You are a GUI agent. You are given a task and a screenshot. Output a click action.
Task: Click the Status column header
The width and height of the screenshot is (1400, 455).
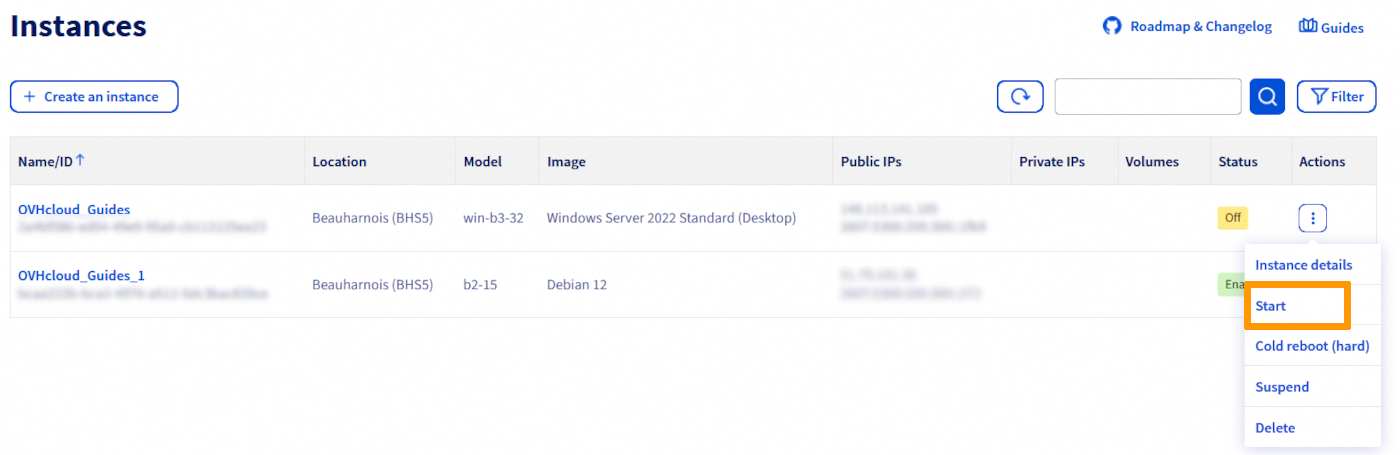pyautogui.click(x=1238, y=161)
